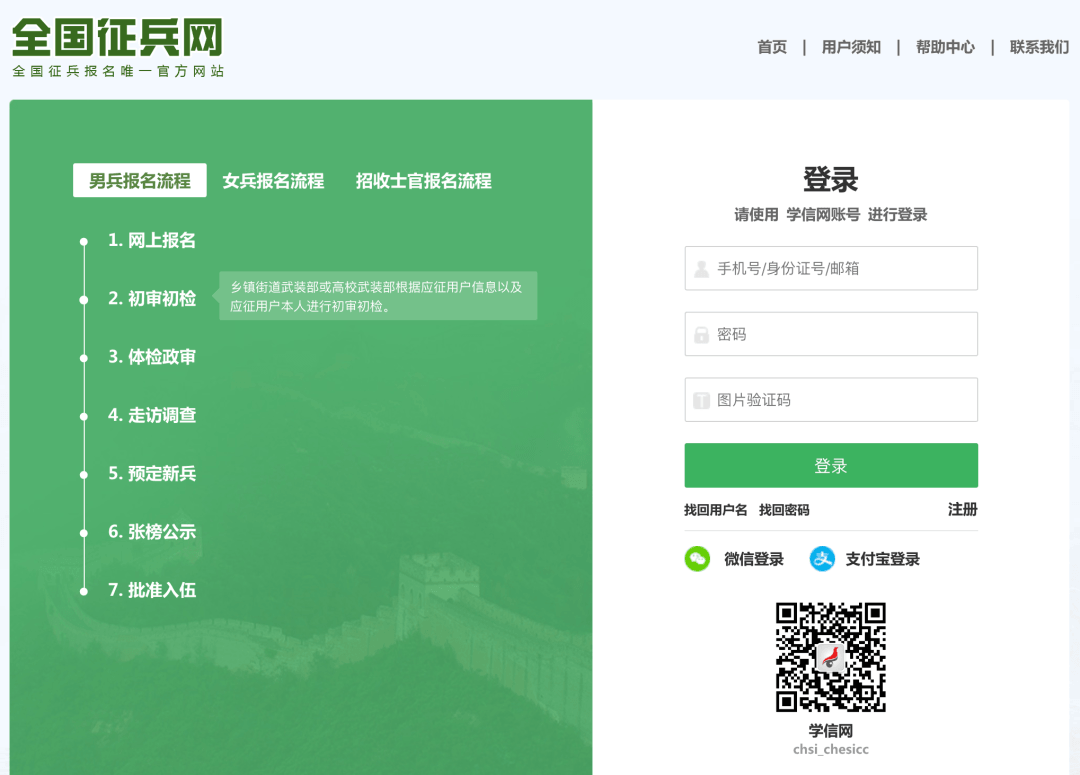Viewport: 1080px width, 775px height.
Task: Click the 手机号/身份证号/邮箱 input field
Action: tap(831, 268)
